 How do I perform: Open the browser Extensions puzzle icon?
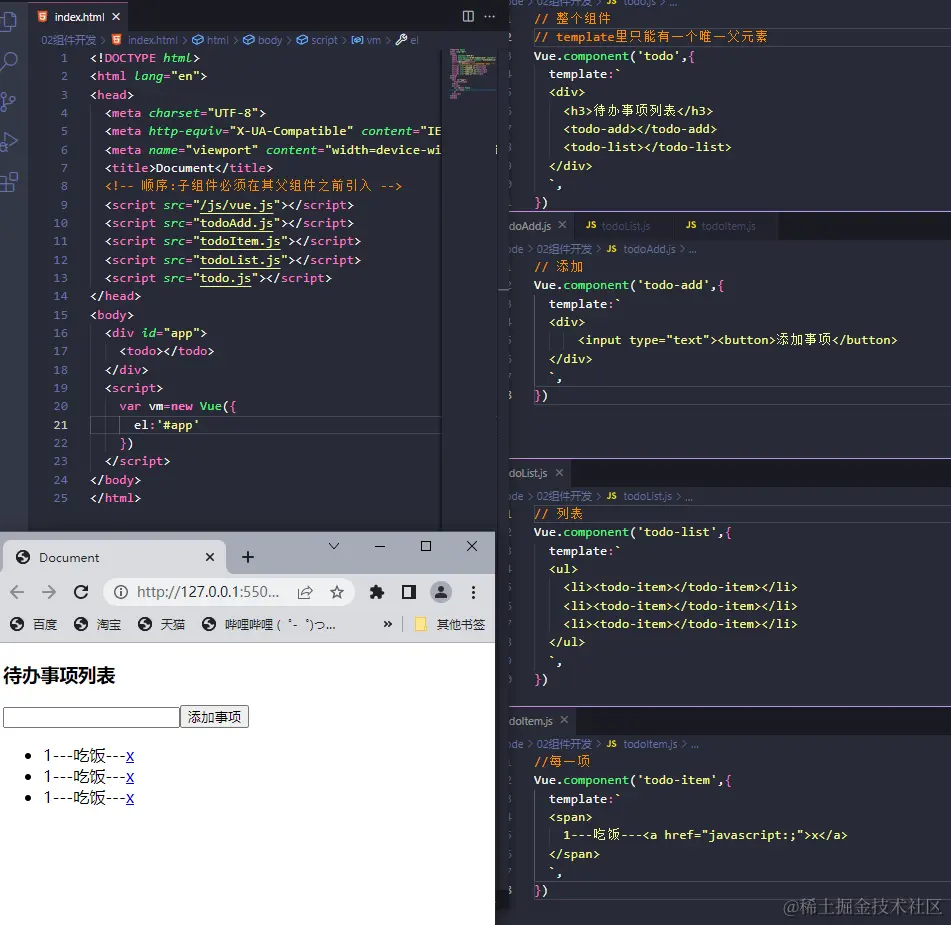[x=377, y=592]
